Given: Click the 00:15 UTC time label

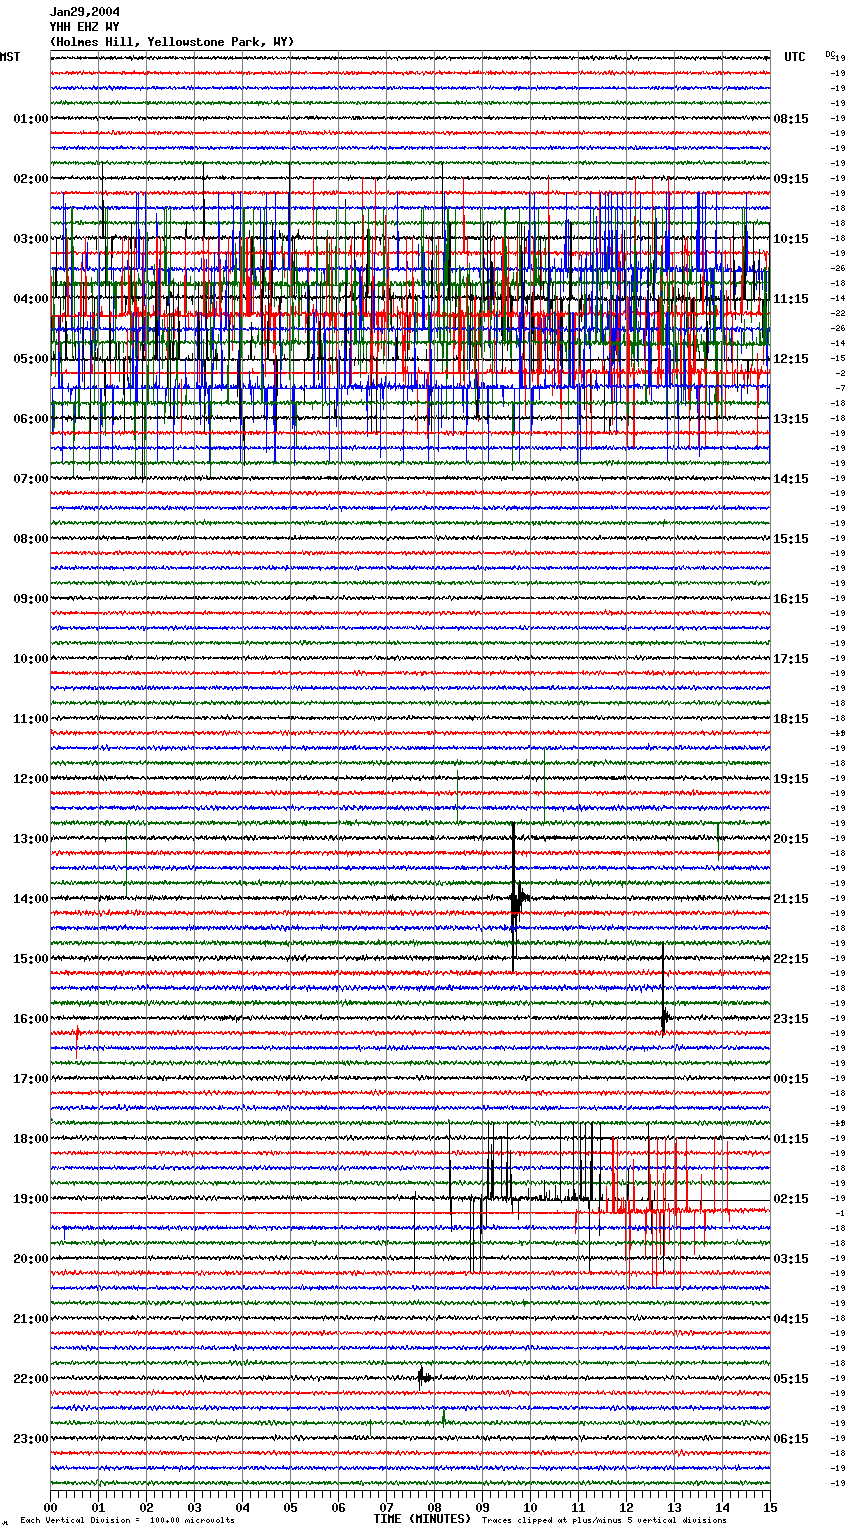Looking at the screenshot, I should [791, 1079].
